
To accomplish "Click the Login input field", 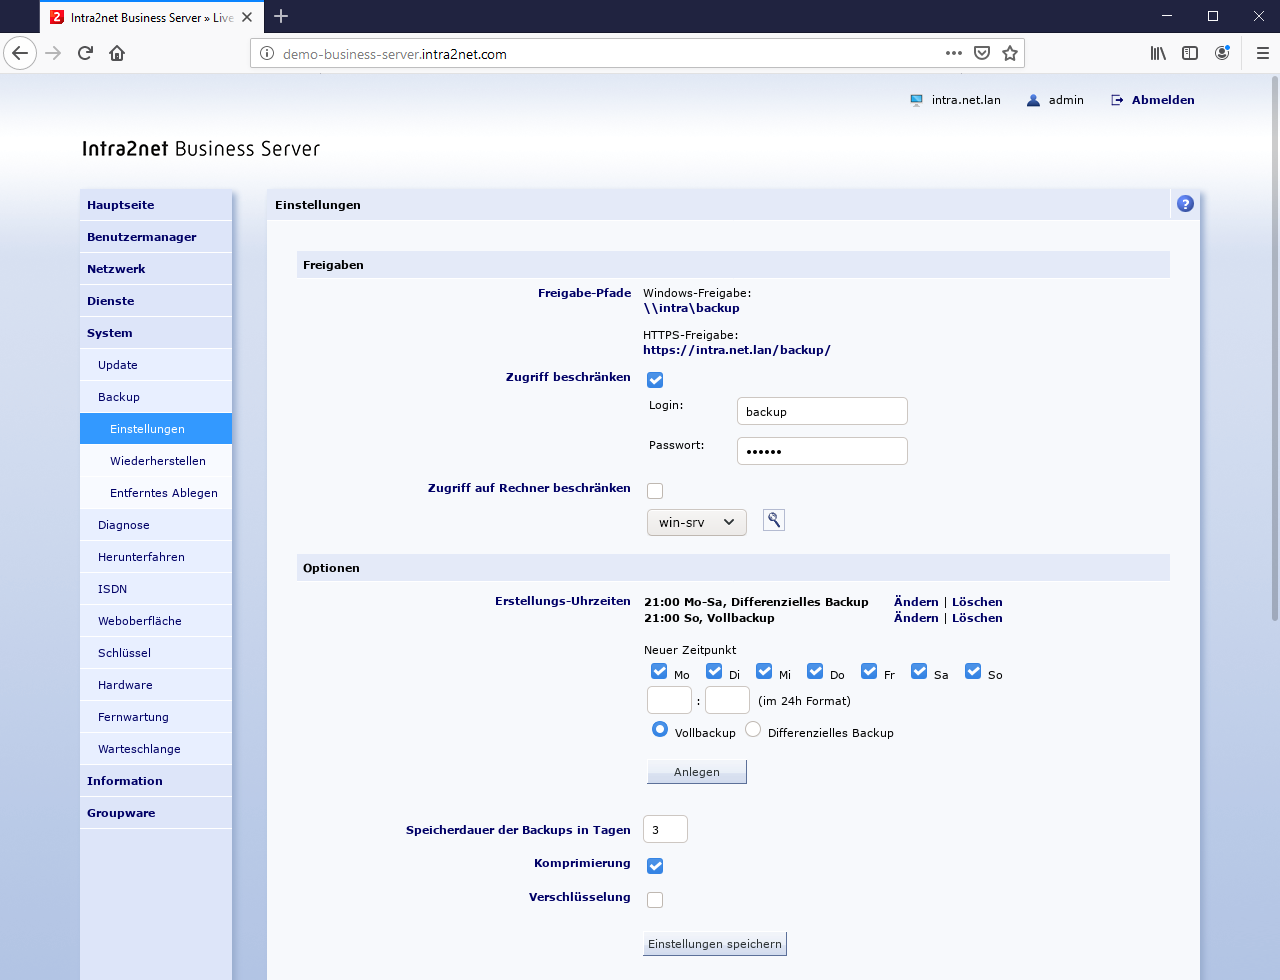I will (x=822, y=411).
